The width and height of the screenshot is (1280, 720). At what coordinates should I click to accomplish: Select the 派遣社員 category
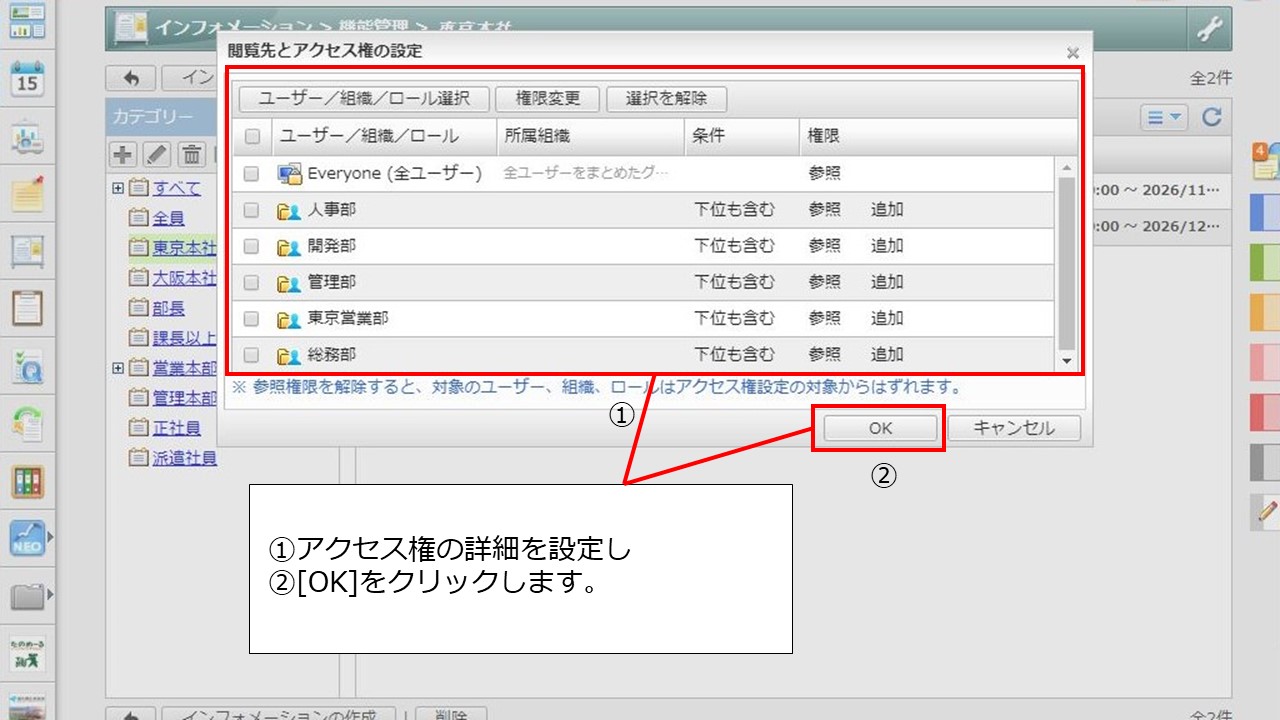click(184, 458)
